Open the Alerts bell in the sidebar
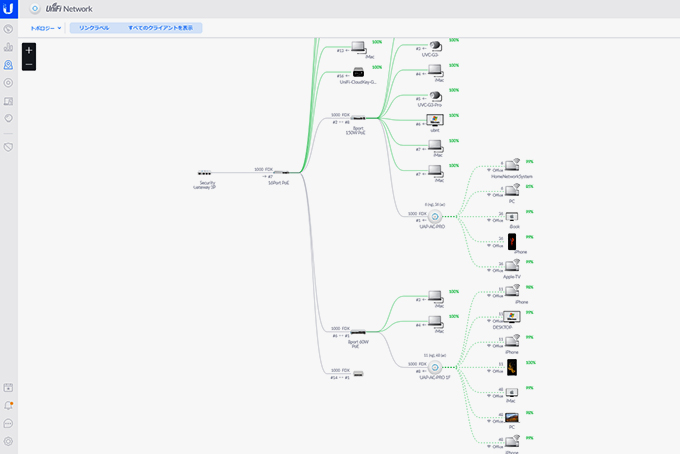Screen dimensions: 680x454 (x=8, y=405)
